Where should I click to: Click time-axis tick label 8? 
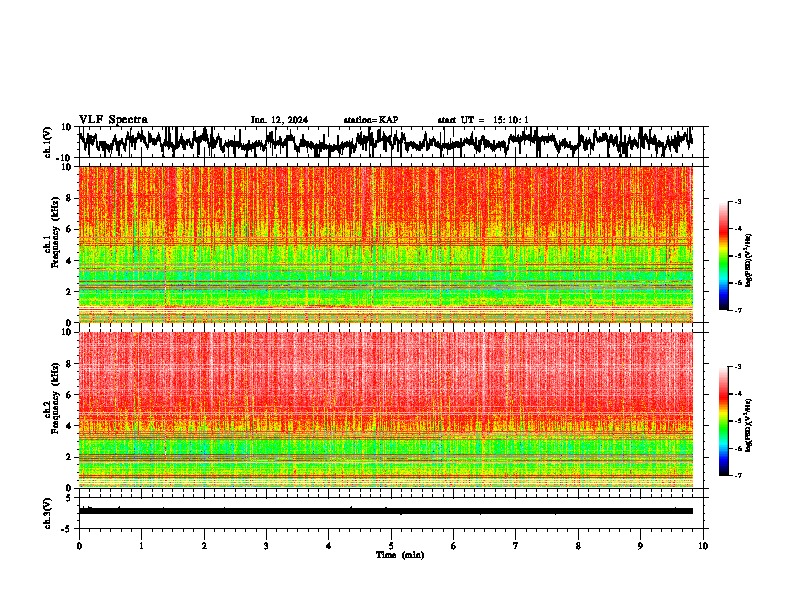coord(578,546)
